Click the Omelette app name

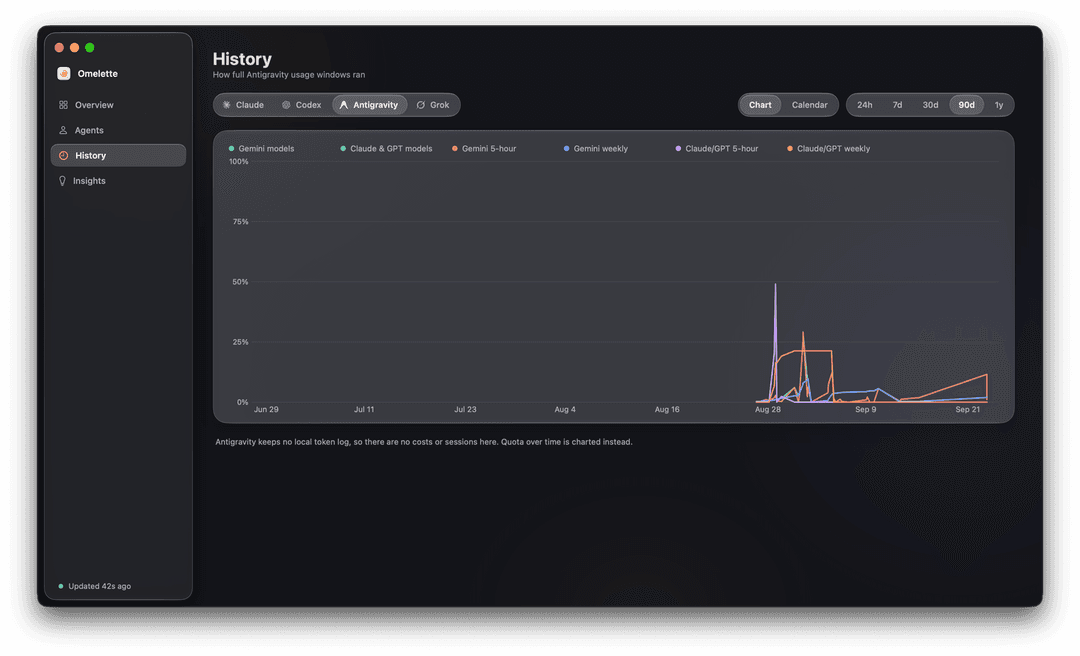pos(97,74)
